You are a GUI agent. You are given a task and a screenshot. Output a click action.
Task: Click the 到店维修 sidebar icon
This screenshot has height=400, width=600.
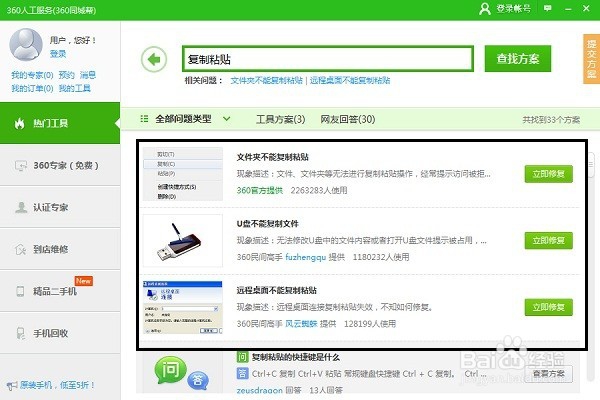20,249
